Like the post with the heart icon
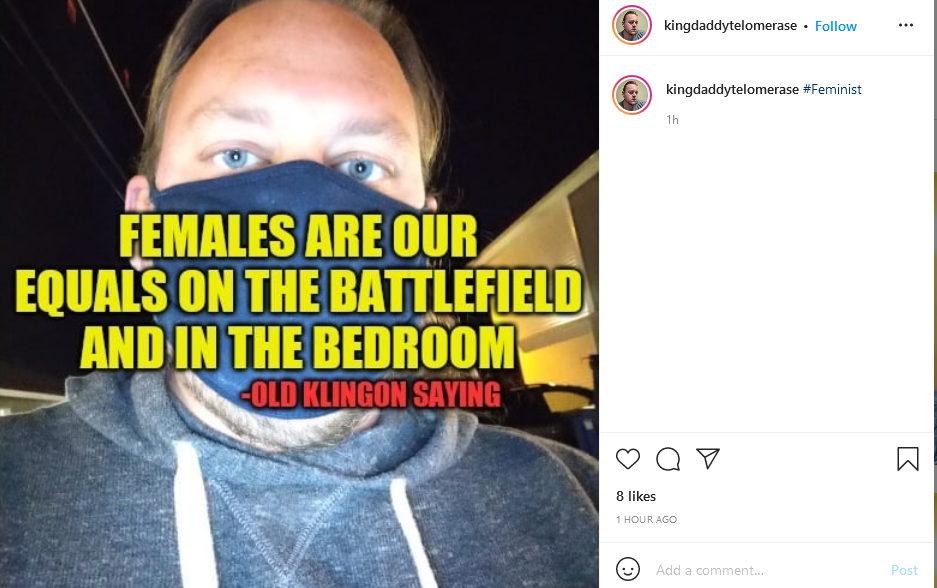This screenshot has width=937, height=588. pos(627,459)
